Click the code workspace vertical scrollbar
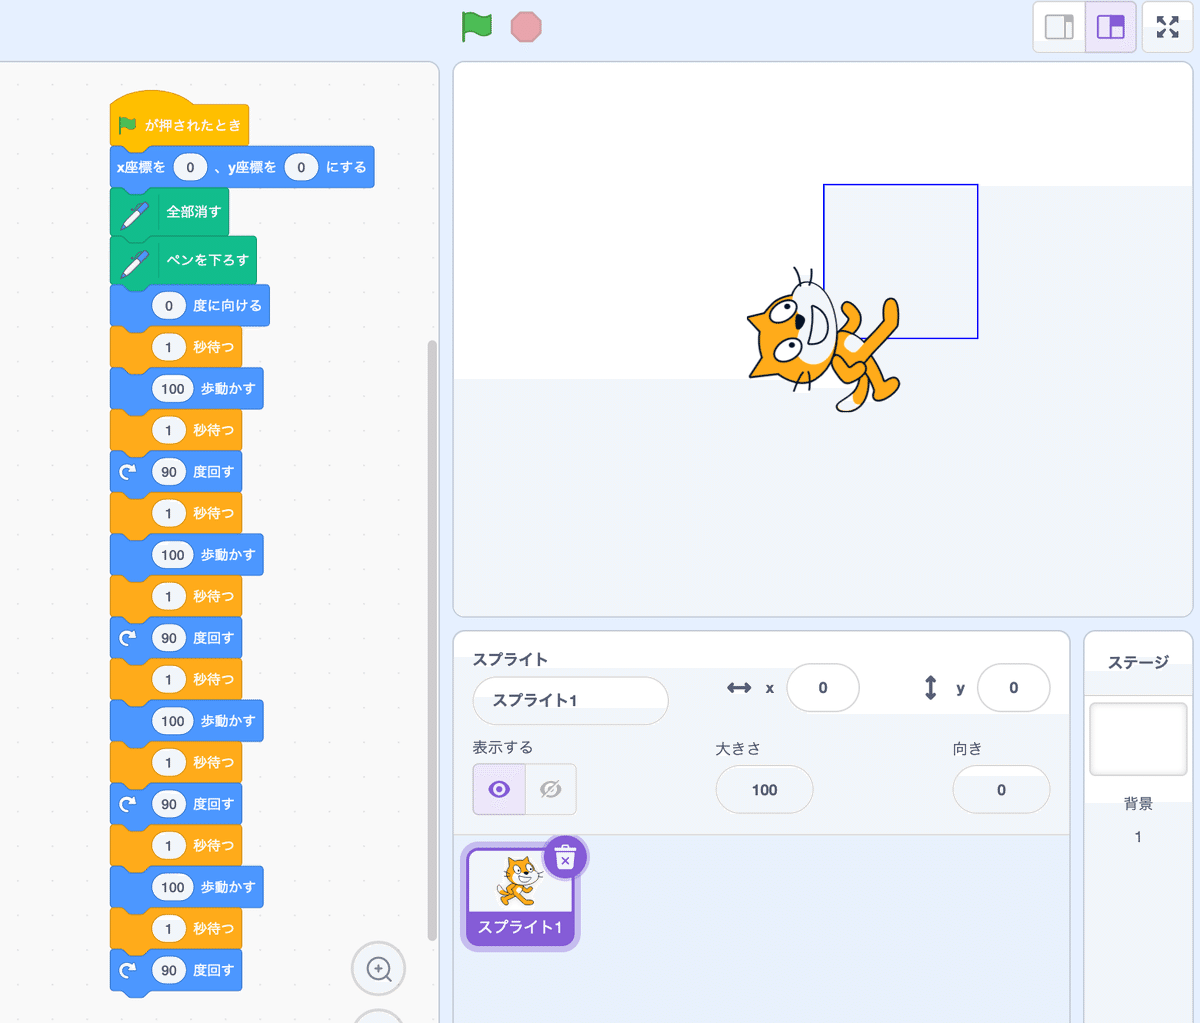Viewport: 1200px width, 1023px height. (x=432, y=640)
